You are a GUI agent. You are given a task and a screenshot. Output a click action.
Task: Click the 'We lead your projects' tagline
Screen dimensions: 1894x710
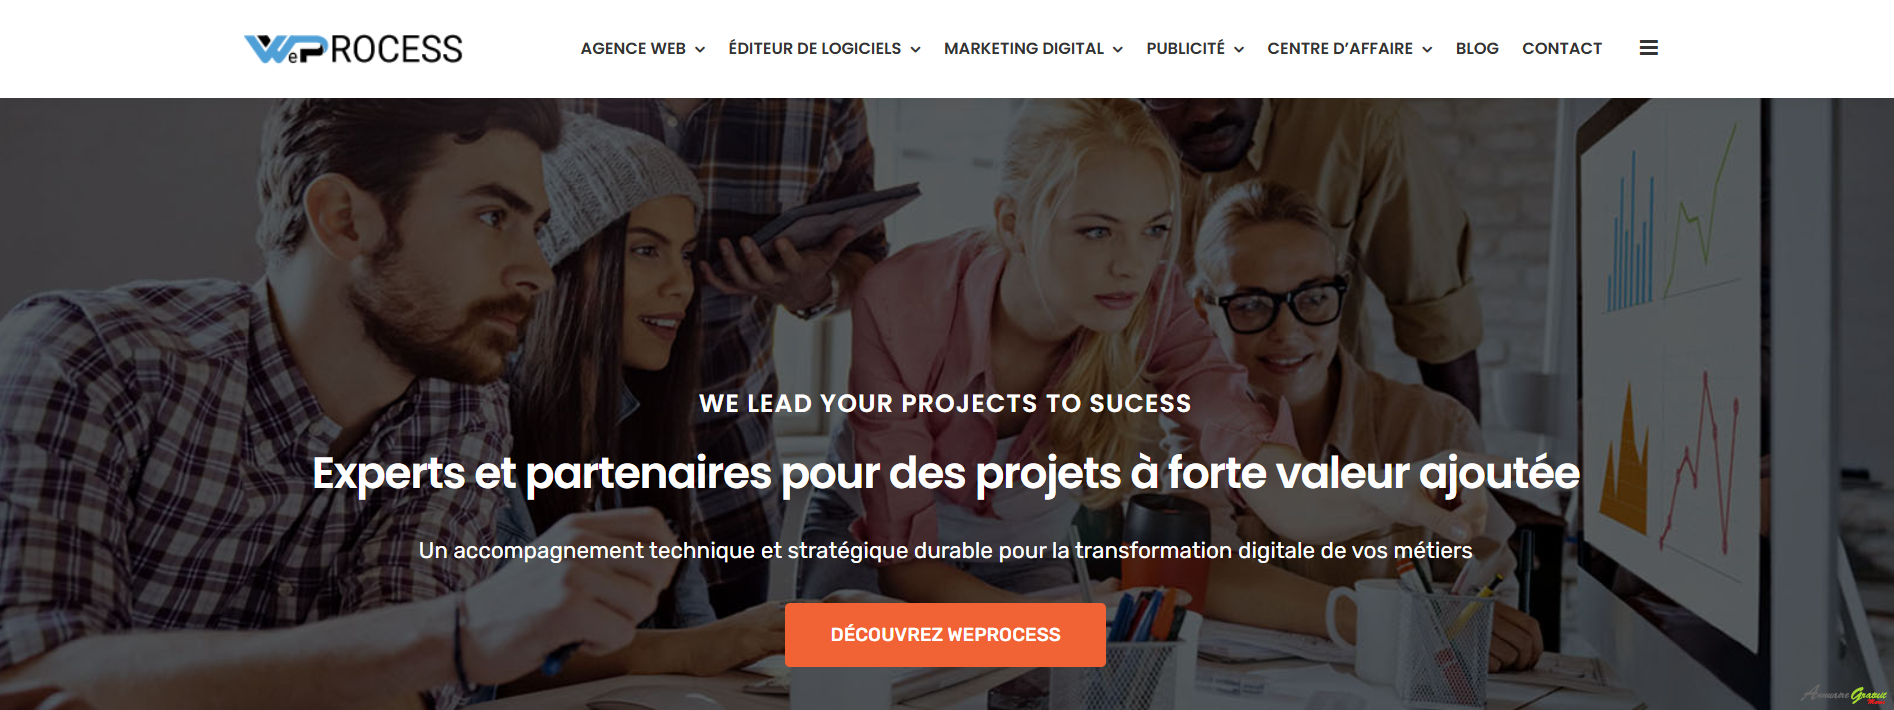coord(945,403)
